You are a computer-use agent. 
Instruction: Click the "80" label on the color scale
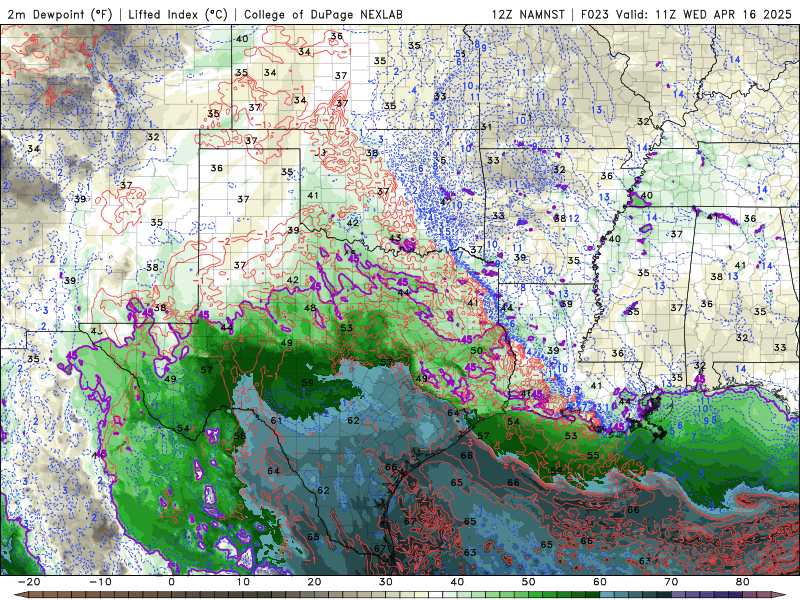pos(743,582)
